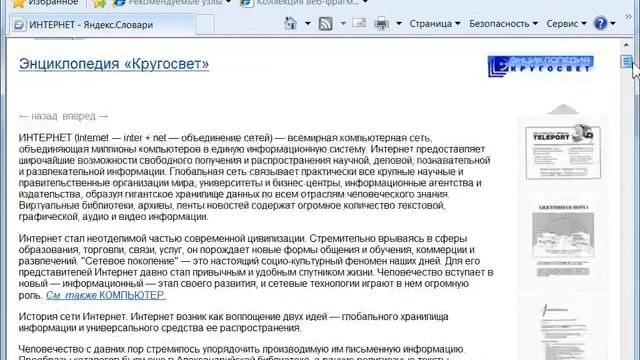Screen dimensions: 640x360
Task: Click the blue help question mark icon
Action: pos(600,23)
